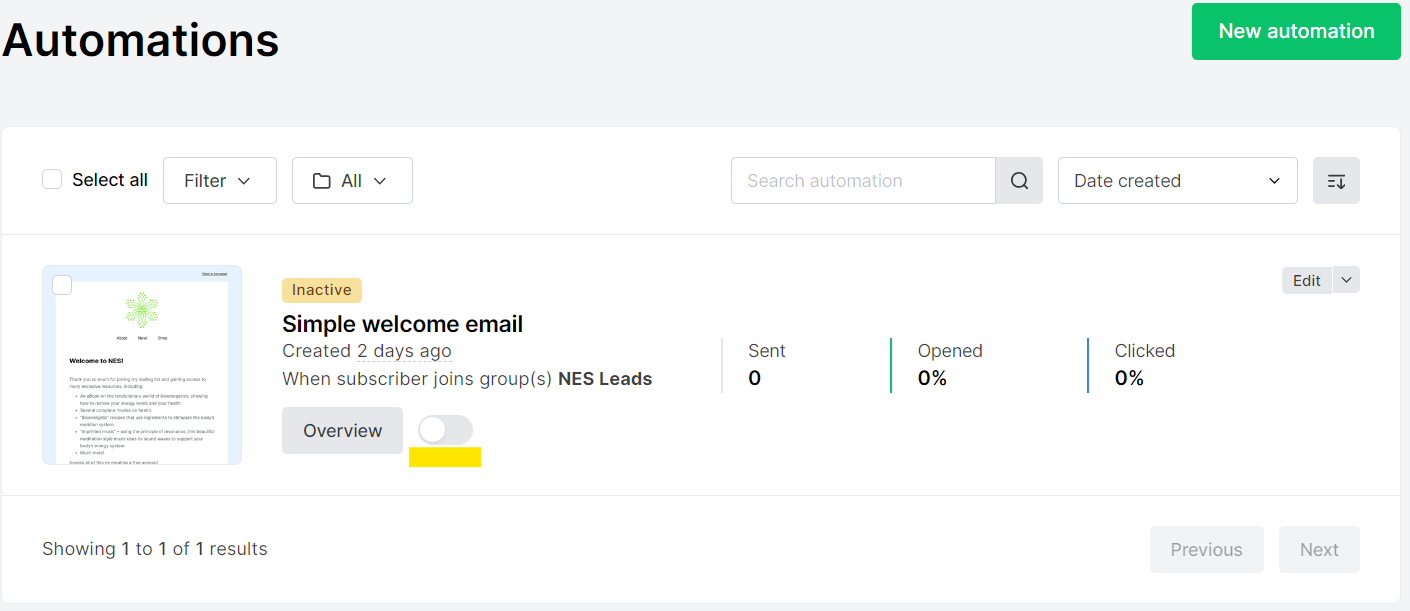Click the search magnifier icon
This screenshot has height=611, width=1410.
tap(1019, 181)
